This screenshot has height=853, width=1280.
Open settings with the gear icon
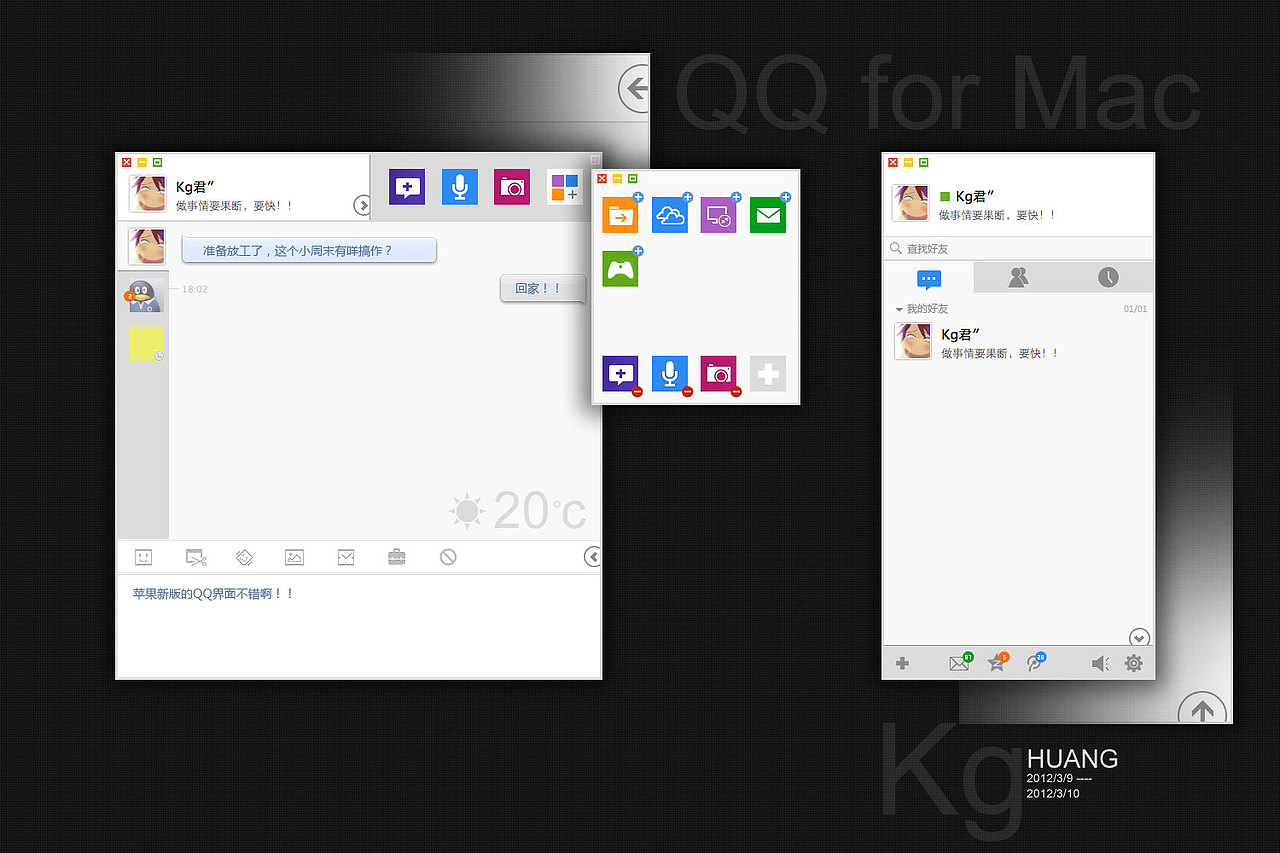[1133, 662]
